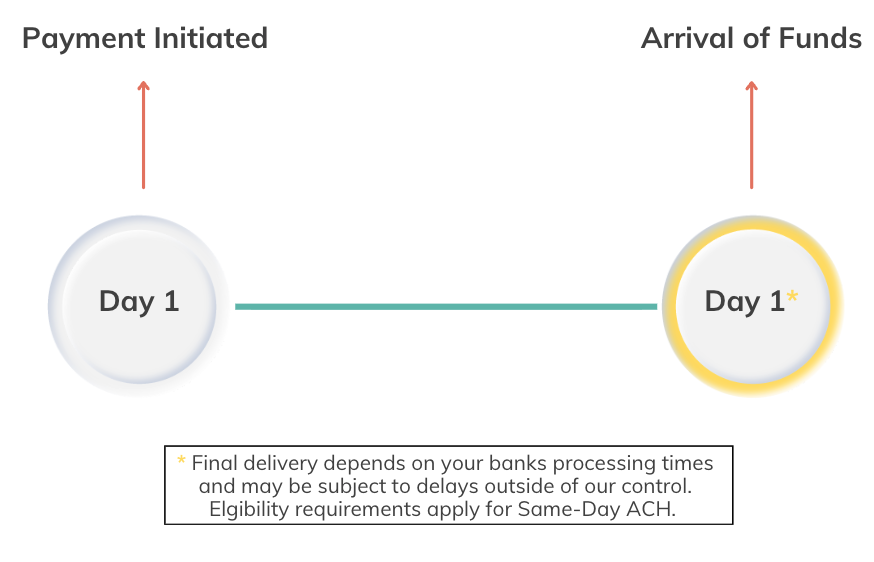This screenshot has height=562, width=874.
Task: Click the word "Elgibility" in the footnote
Action: (251, 509)
